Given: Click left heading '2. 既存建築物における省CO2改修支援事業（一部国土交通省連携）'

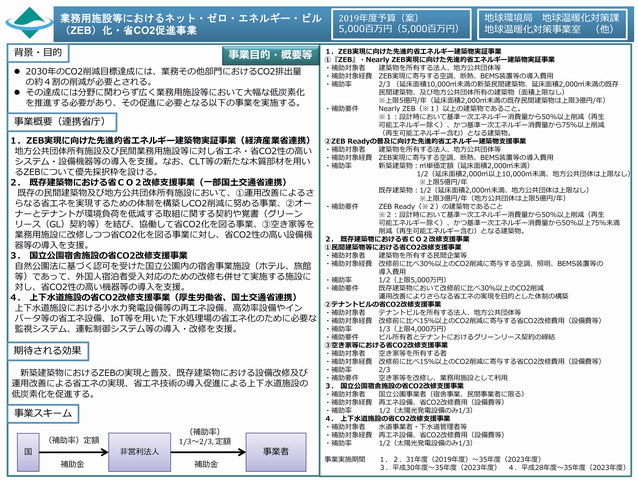Looking at the screenshot, I should [149, 182].
